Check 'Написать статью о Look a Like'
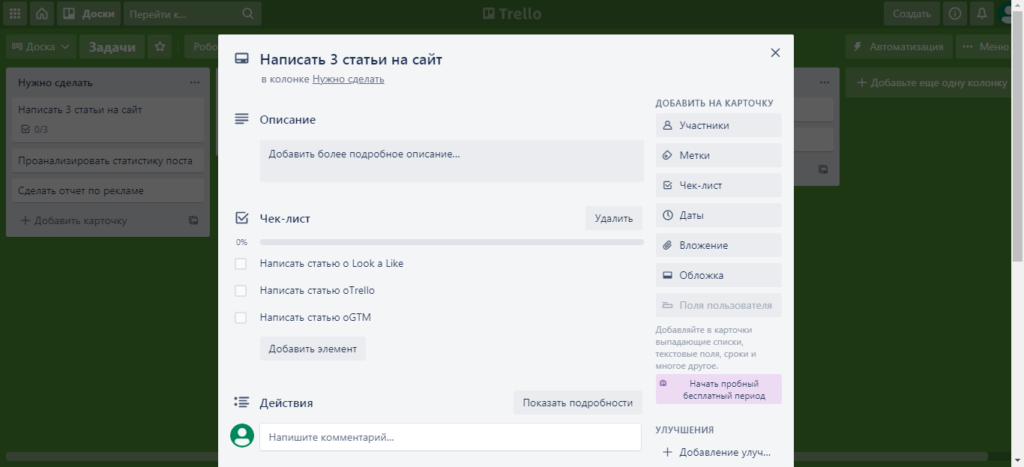Image resolution: width=1024 pixels, height=467 pixels. point(240,263)
